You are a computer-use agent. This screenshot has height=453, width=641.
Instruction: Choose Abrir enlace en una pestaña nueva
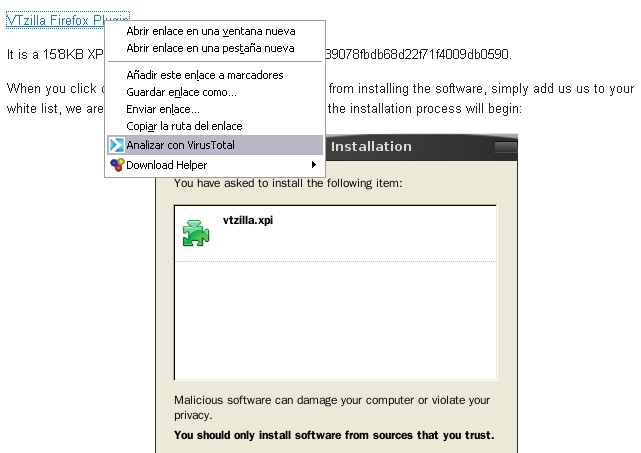coord(215,48)
